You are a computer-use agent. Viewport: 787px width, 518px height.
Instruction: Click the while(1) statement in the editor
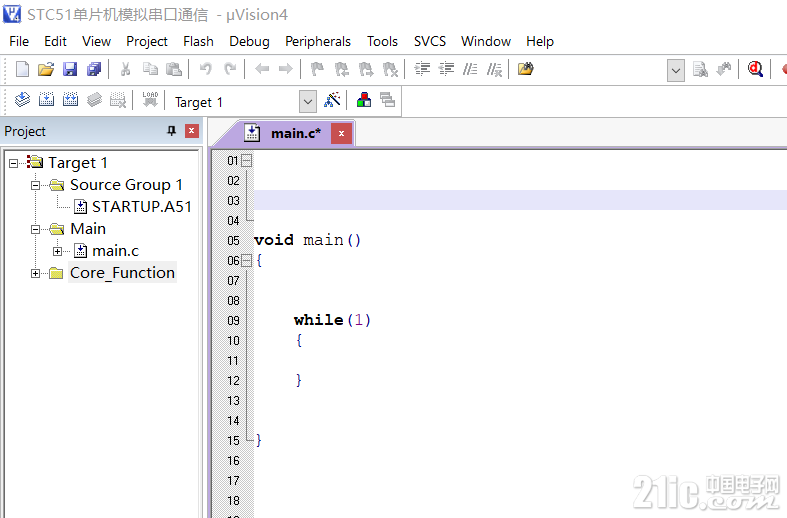(x=332, y=320)
